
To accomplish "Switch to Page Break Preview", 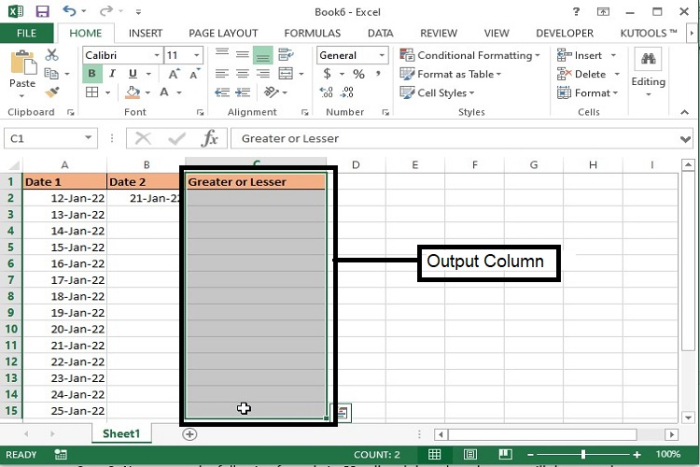I will tap(505, 454).
